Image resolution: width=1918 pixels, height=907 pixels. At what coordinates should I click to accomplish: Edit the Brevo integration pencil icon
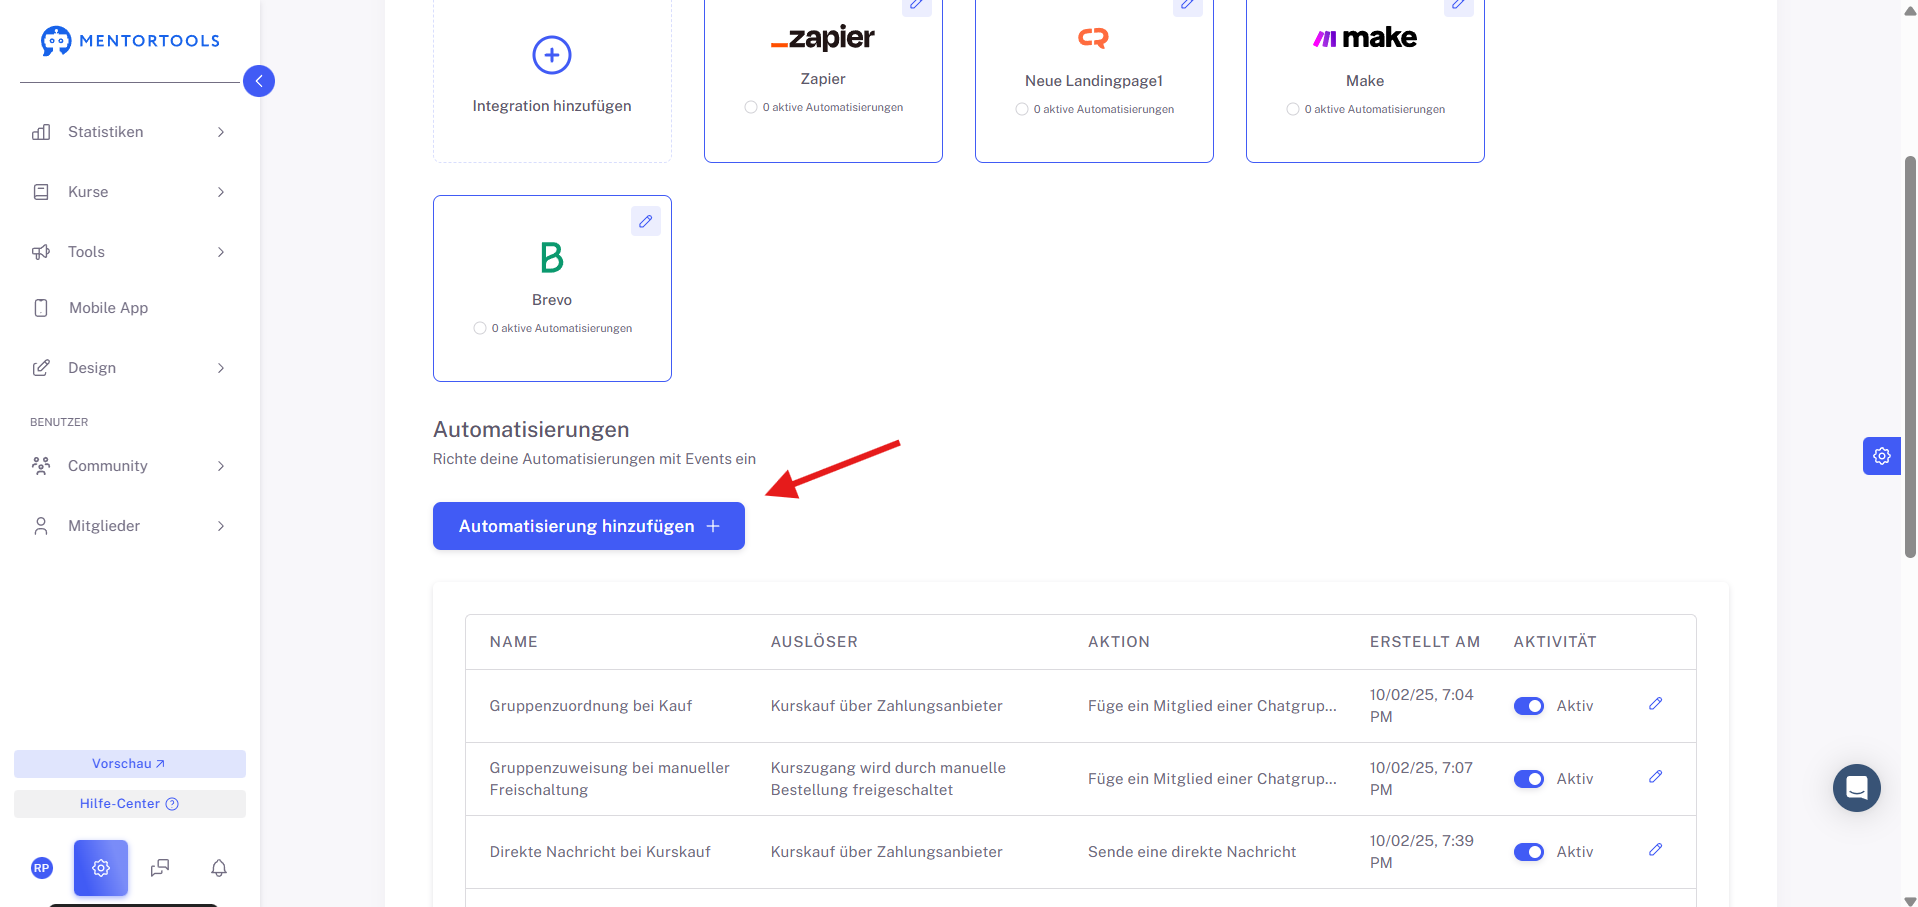[646, 221]
